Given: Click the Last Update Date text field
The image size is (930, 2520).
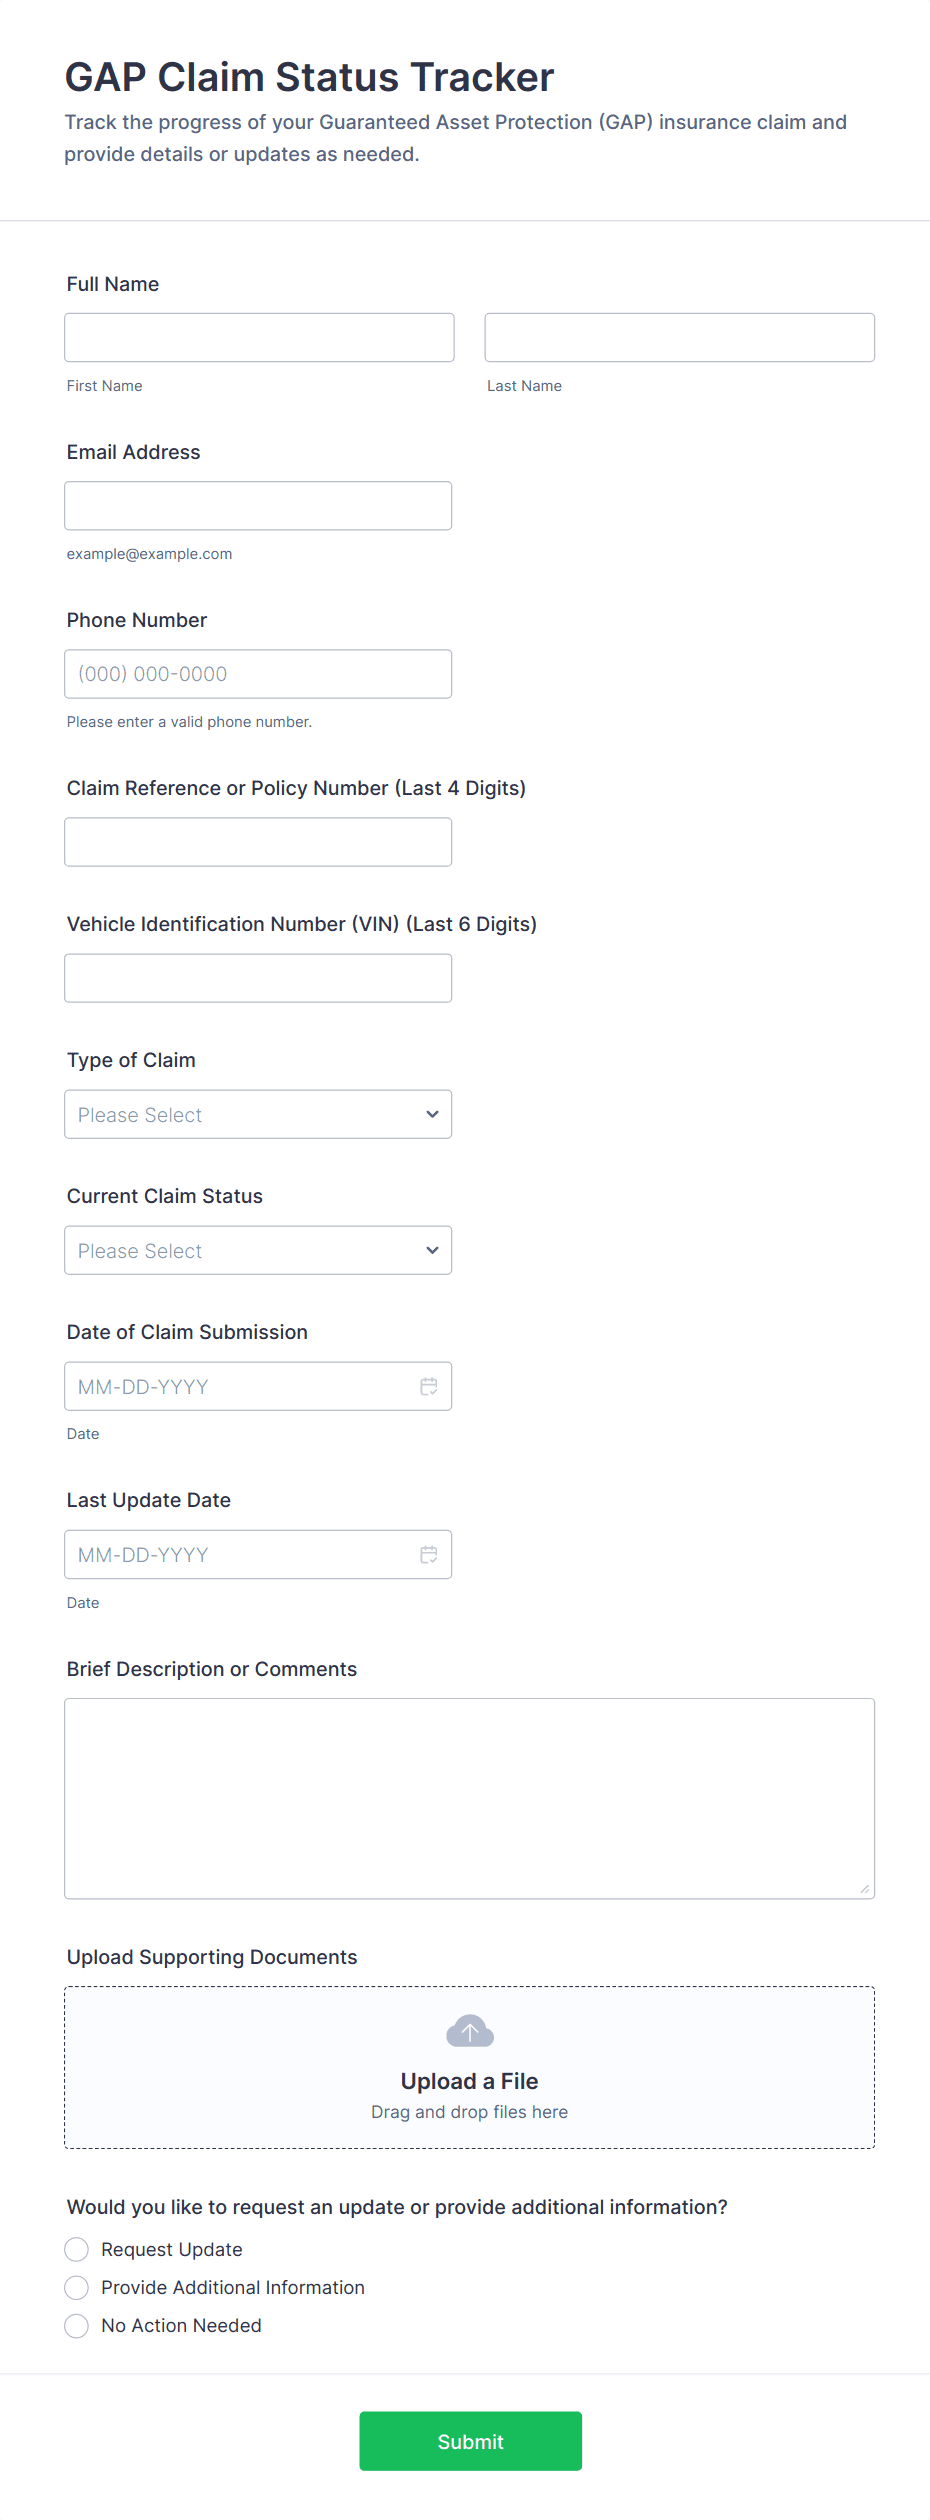Looking at the screenshot, I should click(240, 1554).
